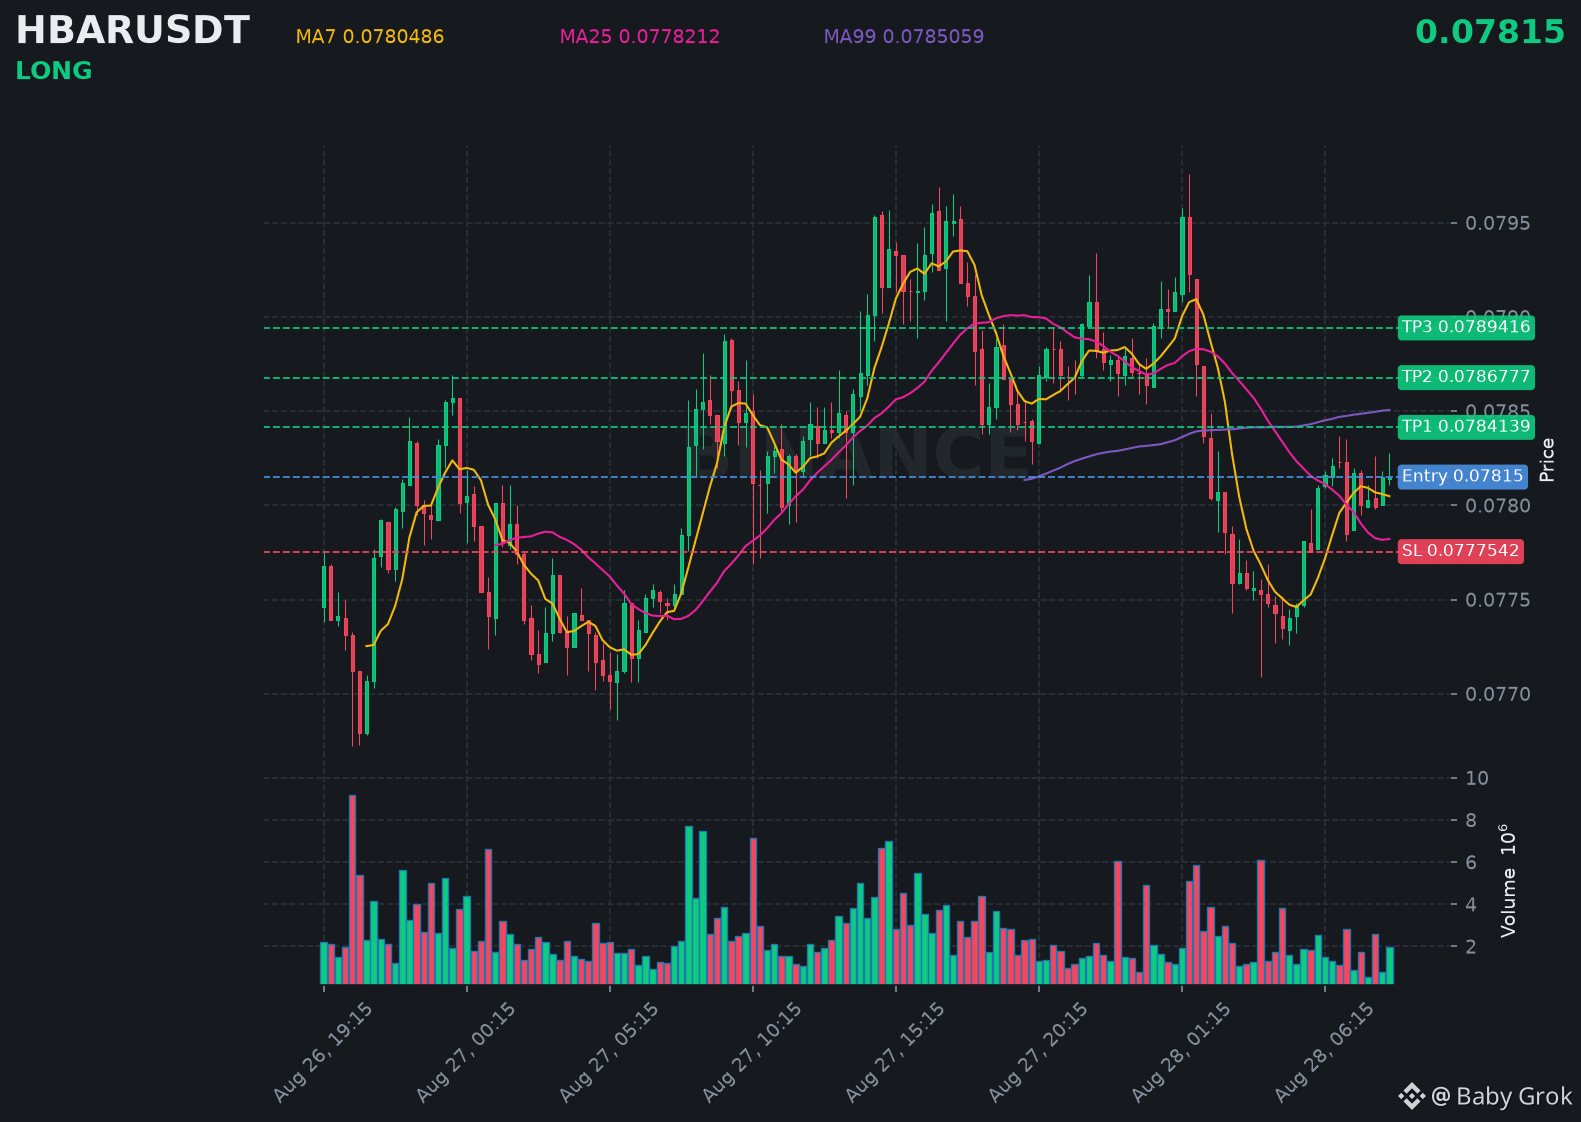
Task: Click the @ Baby Grok credit text
Action: click(1502, 1097)
